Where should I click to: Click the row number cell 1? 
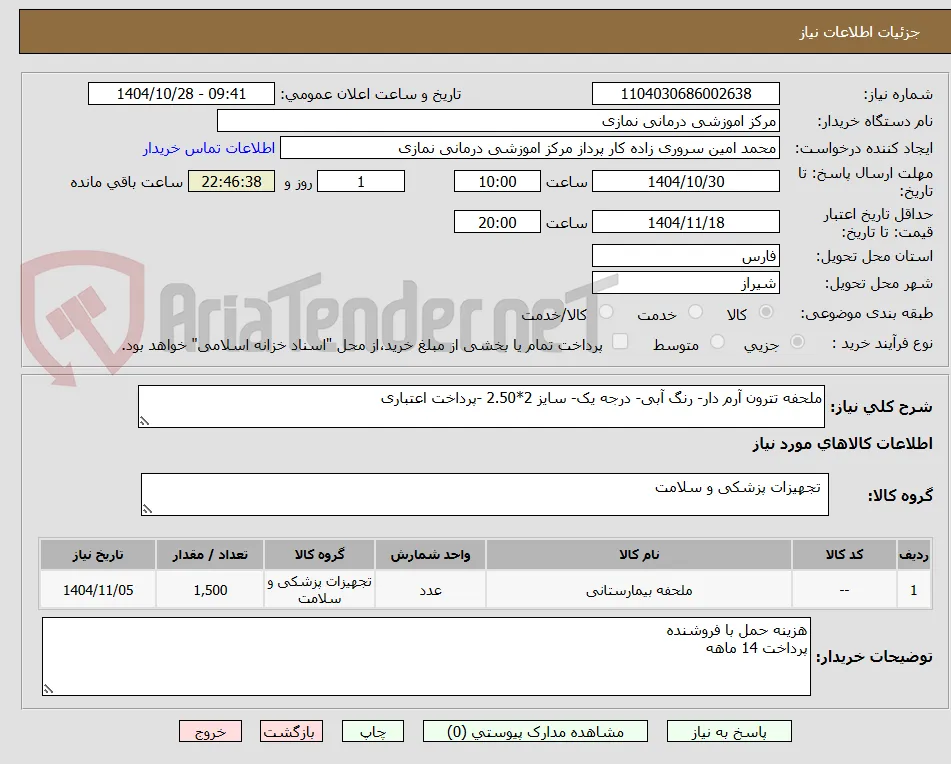click(x=914, y=589)
